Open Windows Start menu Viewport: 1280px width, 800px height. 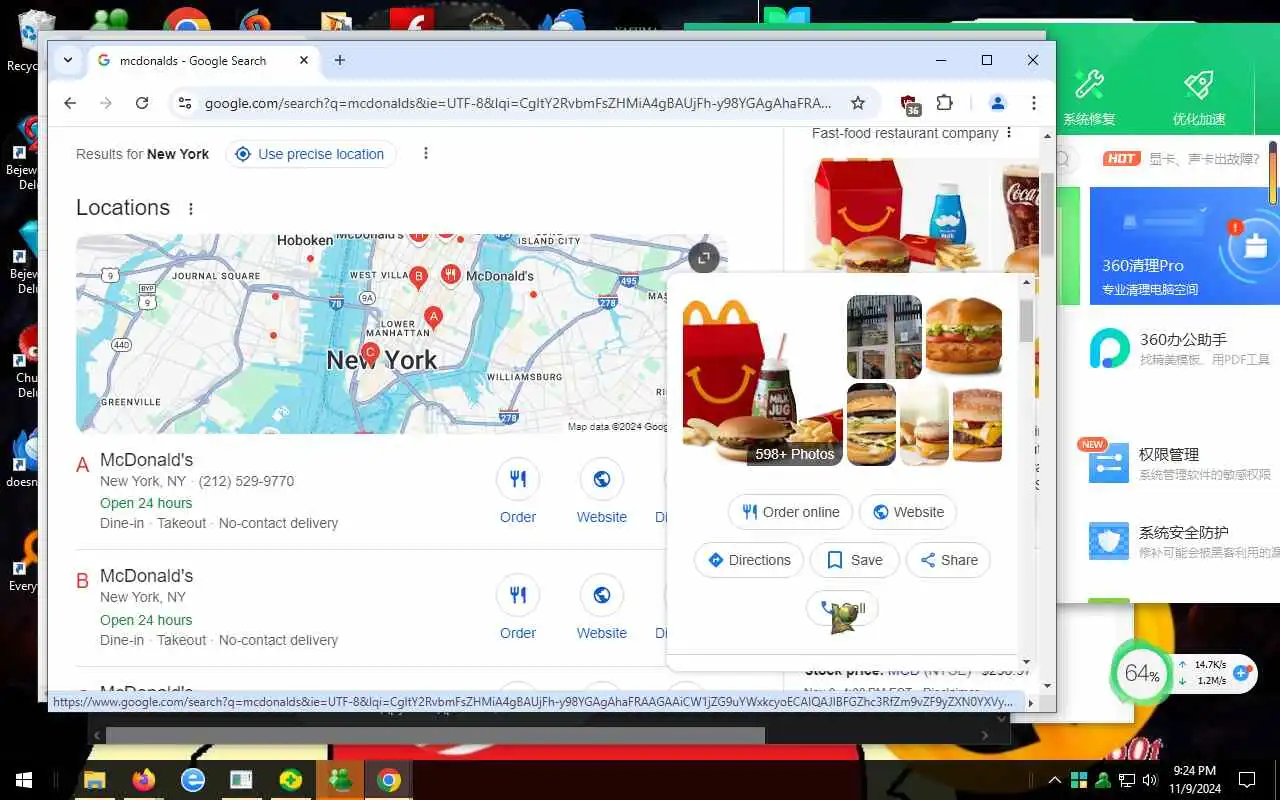23,780
